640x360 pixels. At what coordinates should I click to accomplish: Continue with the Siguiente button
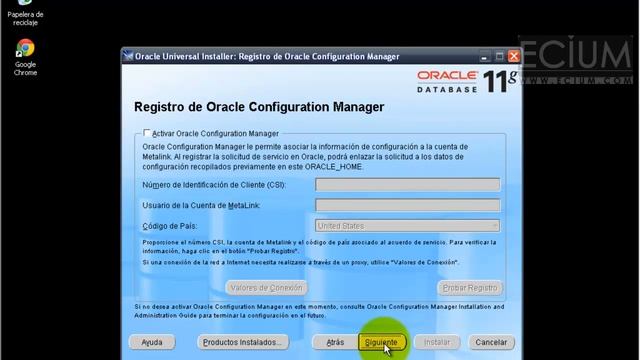pos(382,342)
